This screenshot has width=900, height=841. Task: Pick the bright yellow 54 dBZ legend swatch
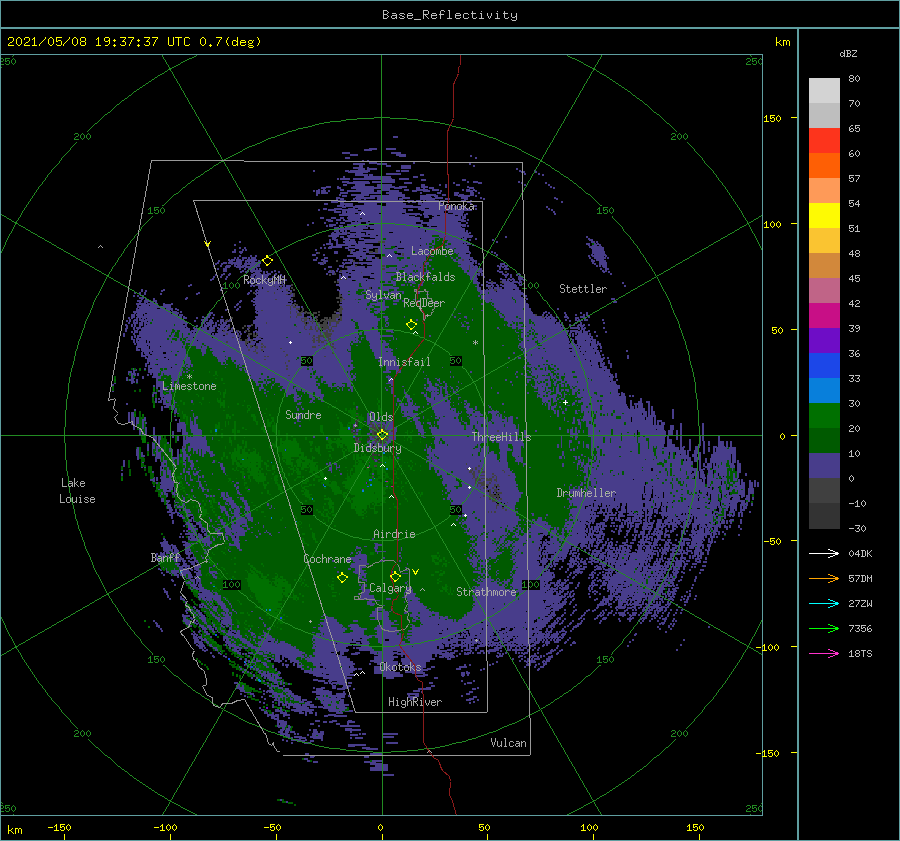824,215
